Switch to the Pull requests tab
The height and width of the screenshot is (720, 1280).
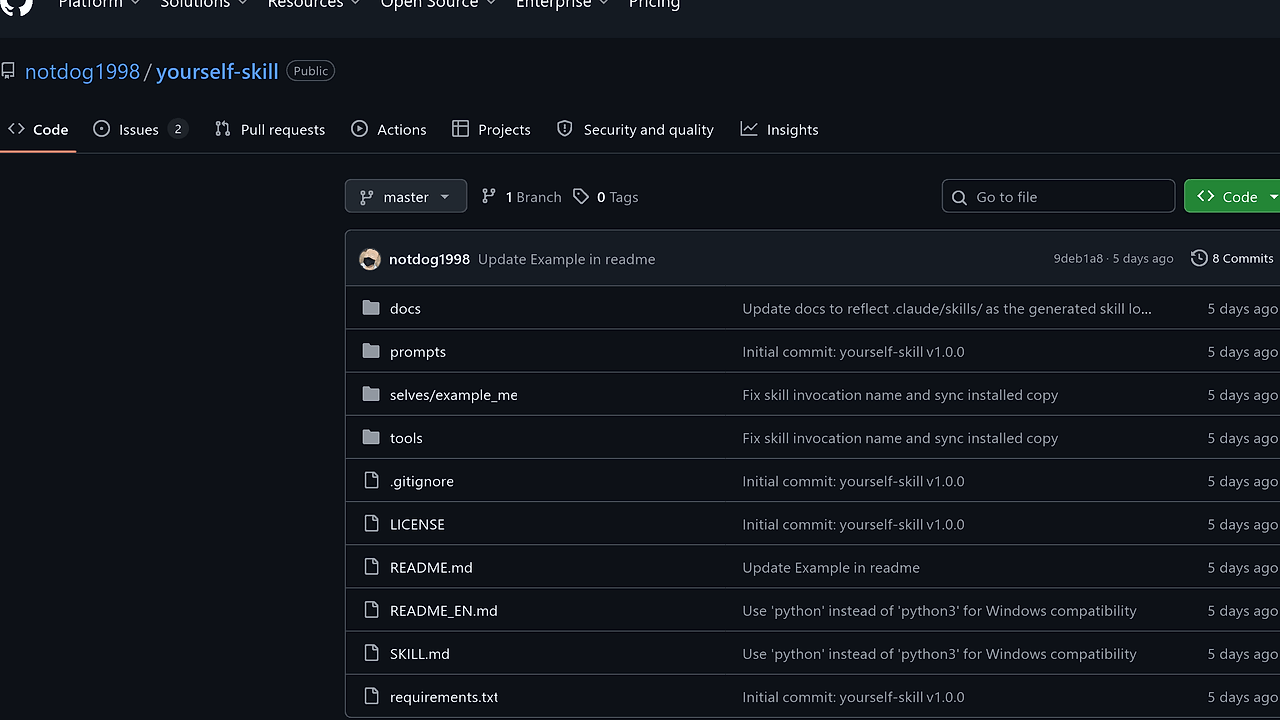[270, 129]
